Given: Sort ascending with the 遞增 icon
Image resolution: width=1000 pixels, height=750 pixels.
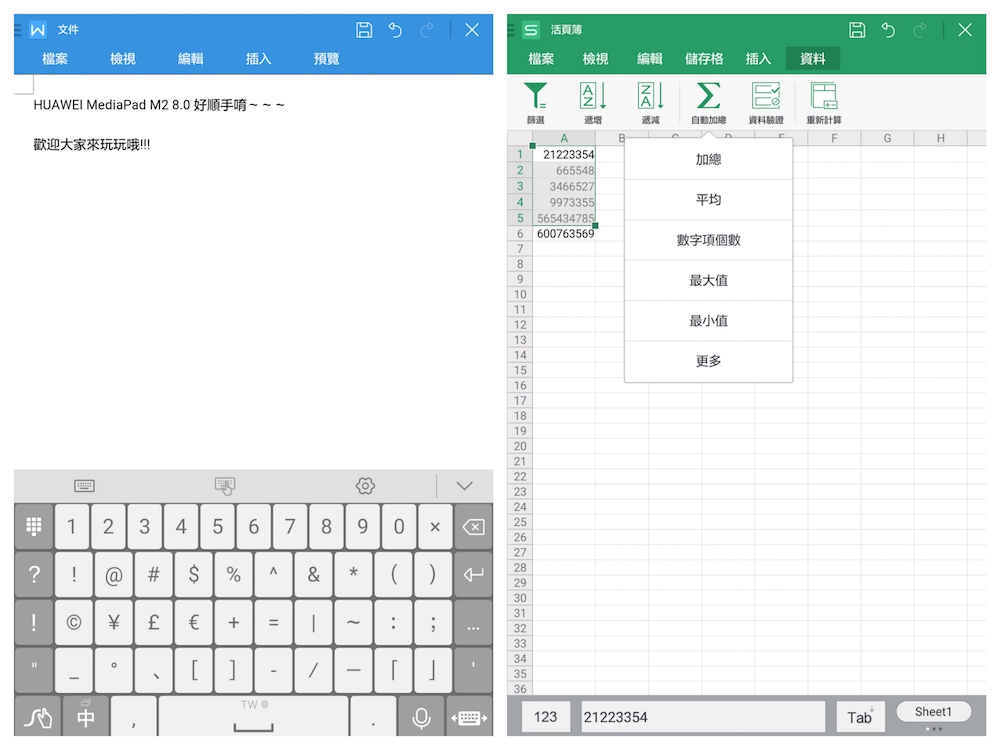Looking at the screenshot, I should [593, 98].
